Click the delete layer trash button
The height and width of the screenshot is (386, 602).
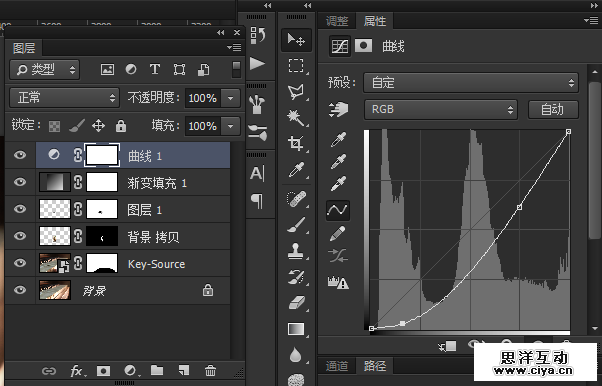point(210,371)
